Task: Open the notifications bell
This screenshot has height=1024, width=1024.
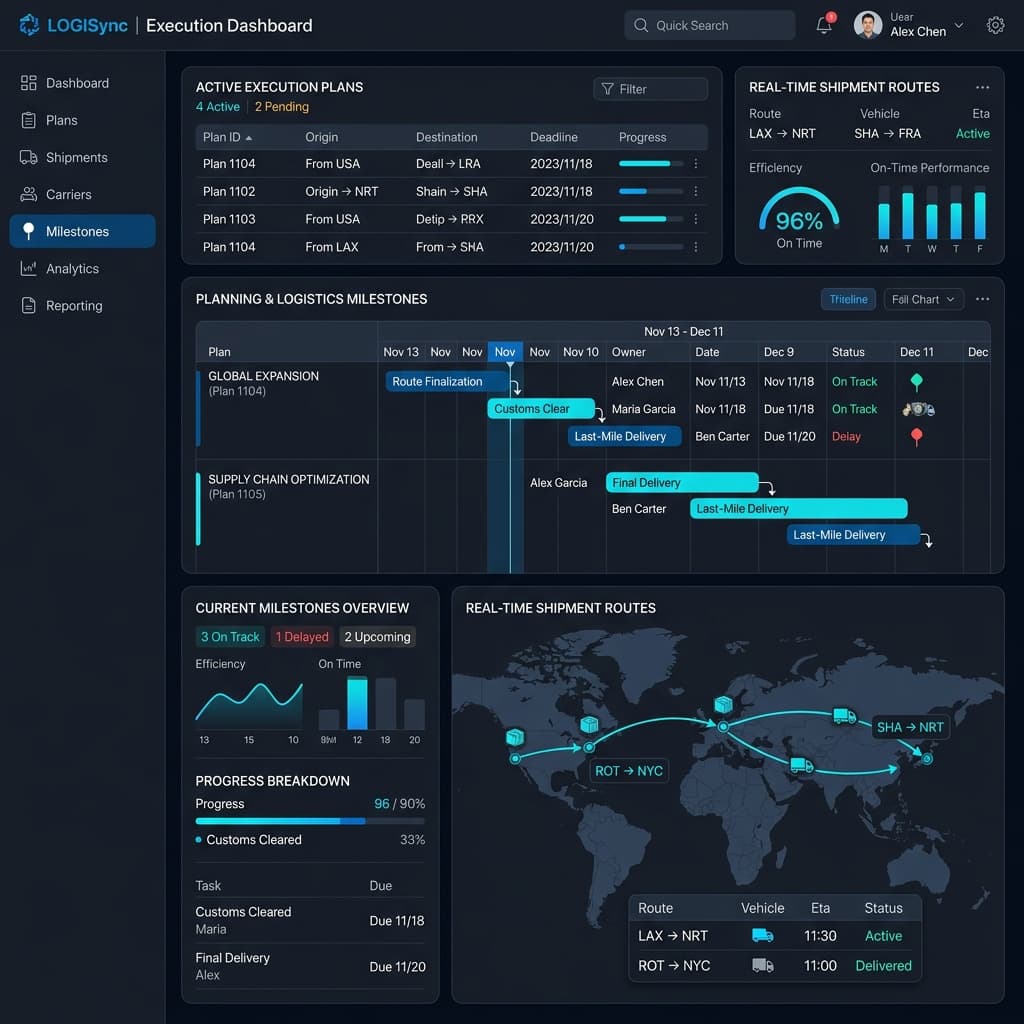Action: pos(824,25)
